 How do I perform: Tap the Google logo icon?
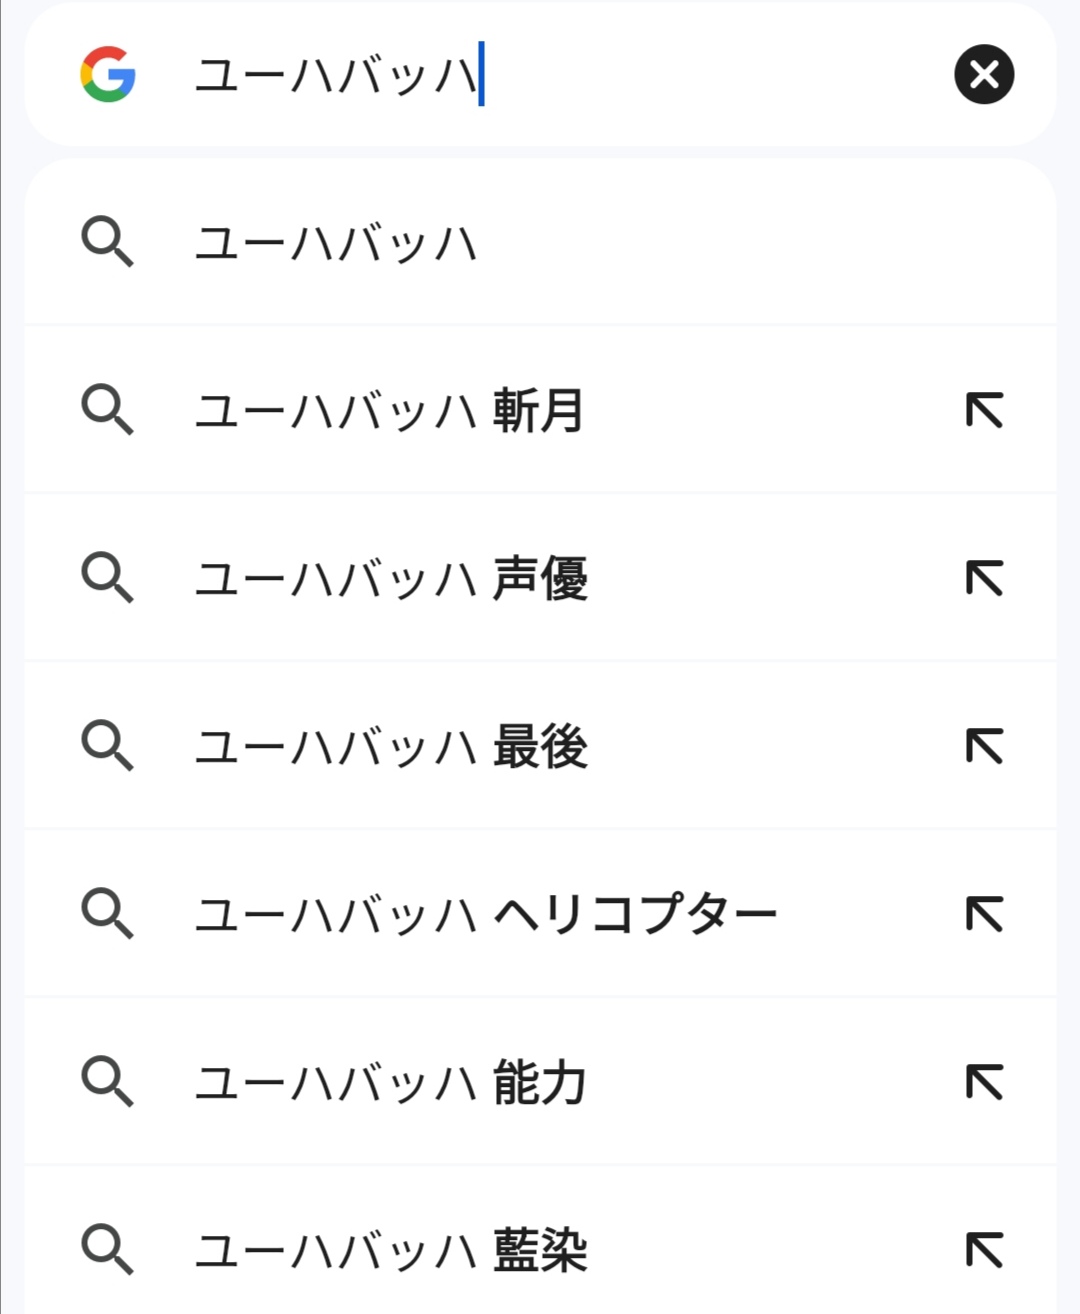click(108, 74)
